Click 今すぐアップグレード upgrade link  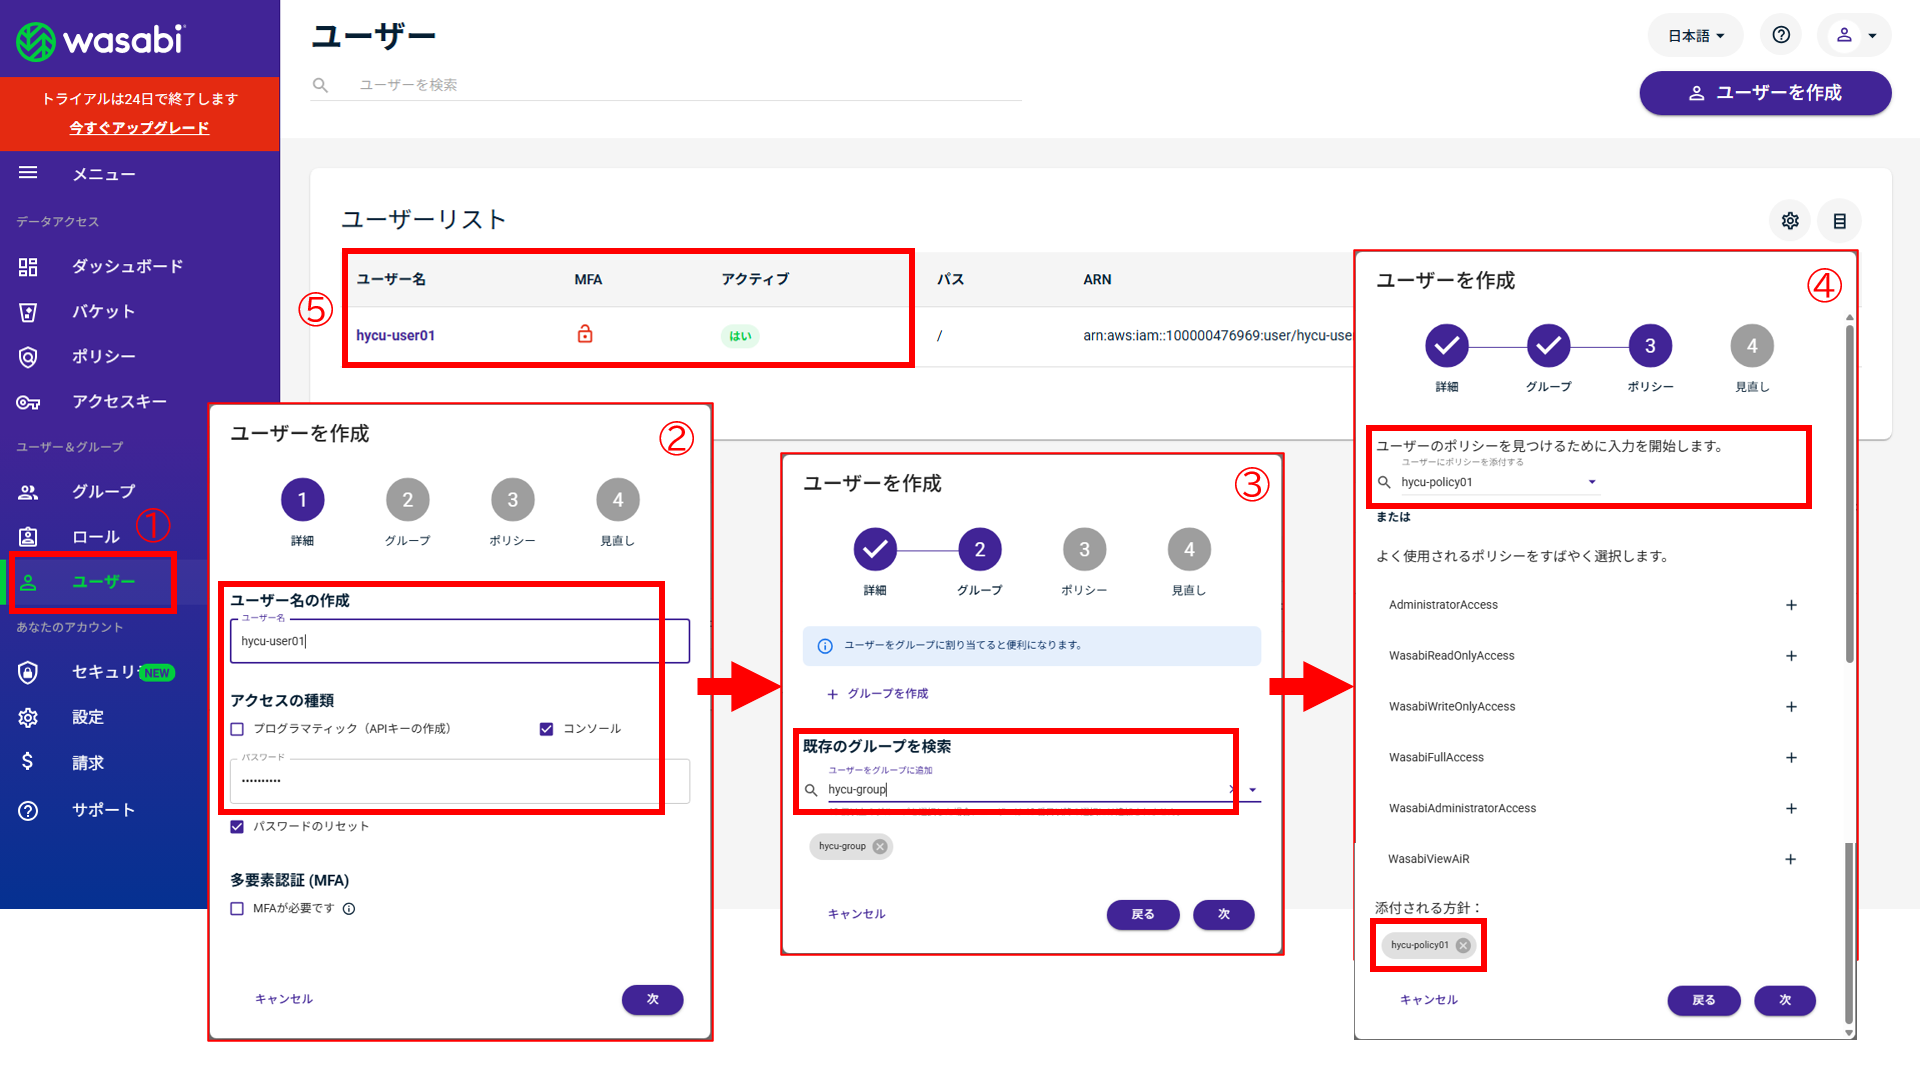[x=139, y=127]
